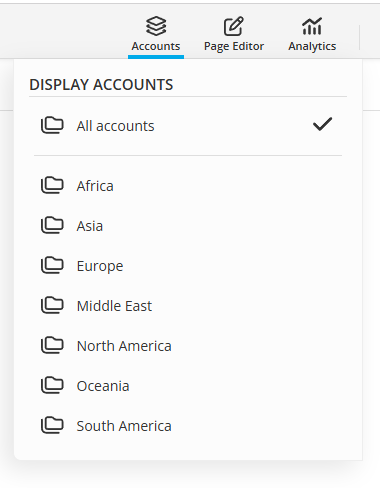This screenshot has height=488, width=380.
Task: Click the Accounts layers icon
Action: pos(156,26)
